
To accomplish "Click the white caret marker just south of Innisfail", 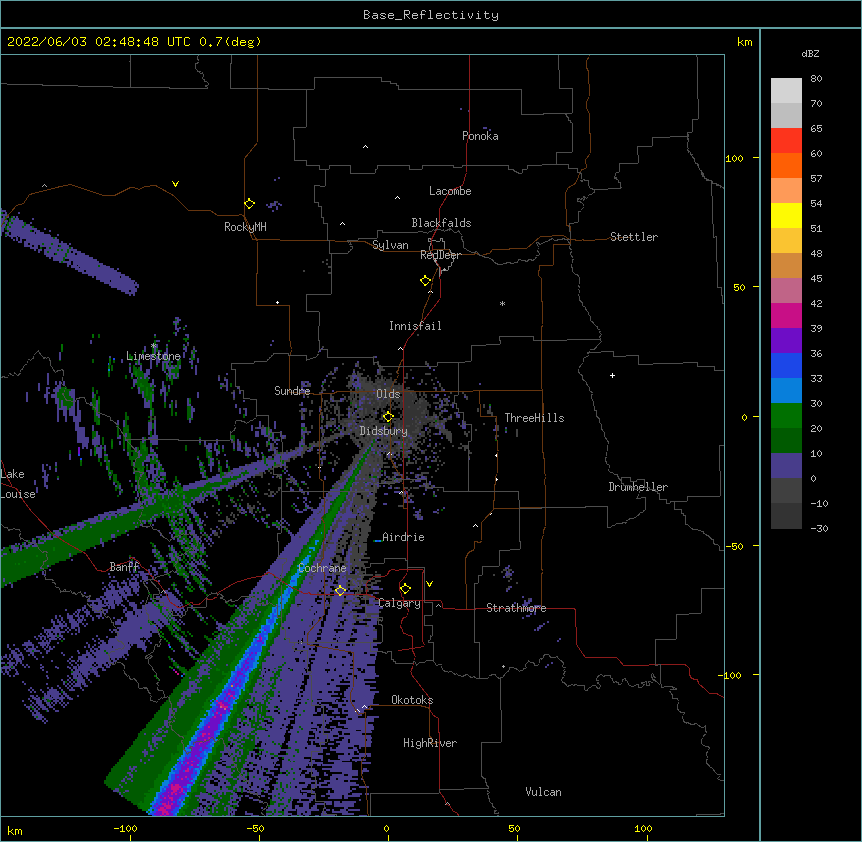I will [400, 349].
